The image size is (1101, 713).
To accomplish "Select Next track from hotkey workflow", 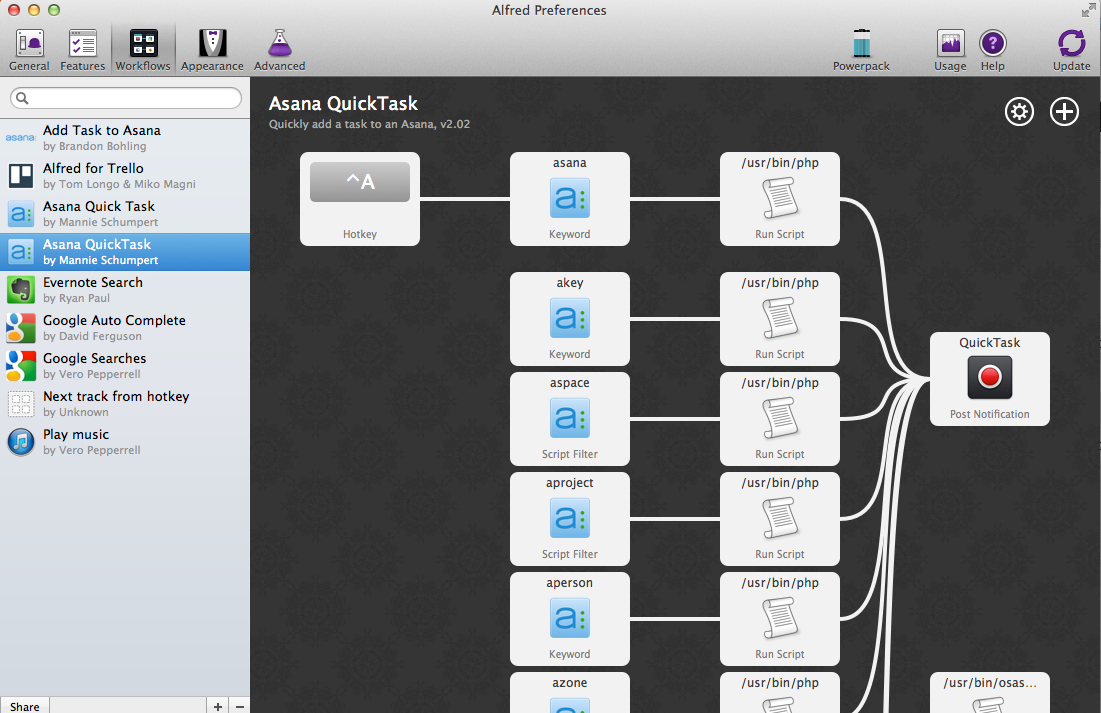I will 125,403.
